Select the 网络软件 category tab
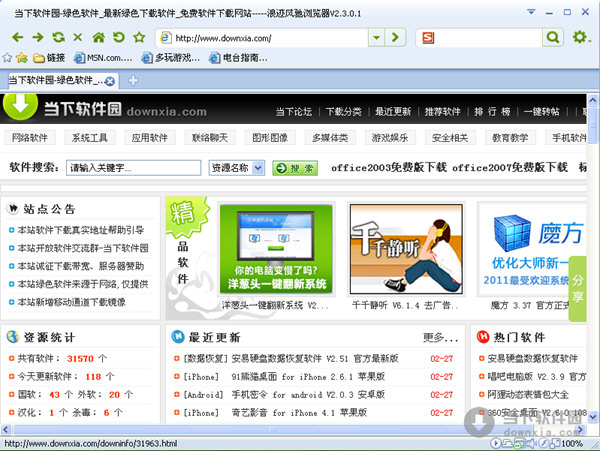Image resolution: width=600 pixels, height=451 pixels. click(x=30, y=138)
